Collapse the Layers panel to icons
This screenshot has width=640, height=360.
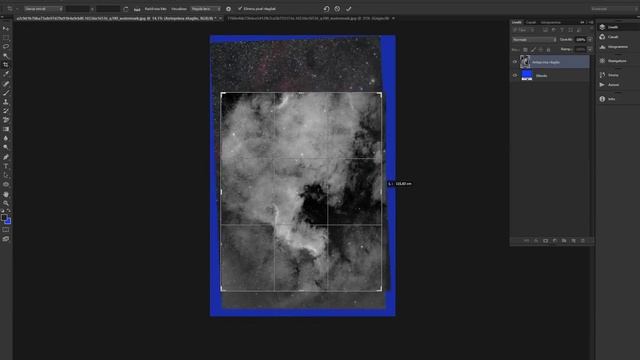(x=582, y=22)
